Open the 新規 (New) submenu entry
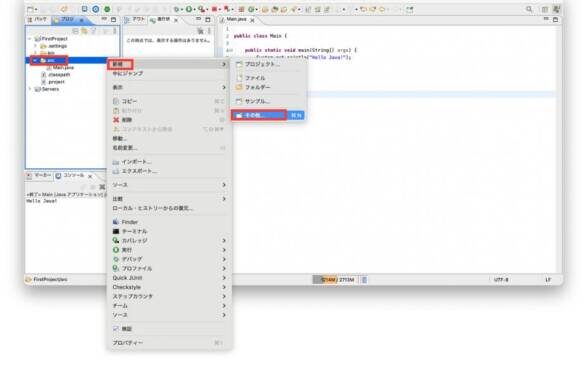The height and width of the screenshot is (368, 587). point(169,64)
